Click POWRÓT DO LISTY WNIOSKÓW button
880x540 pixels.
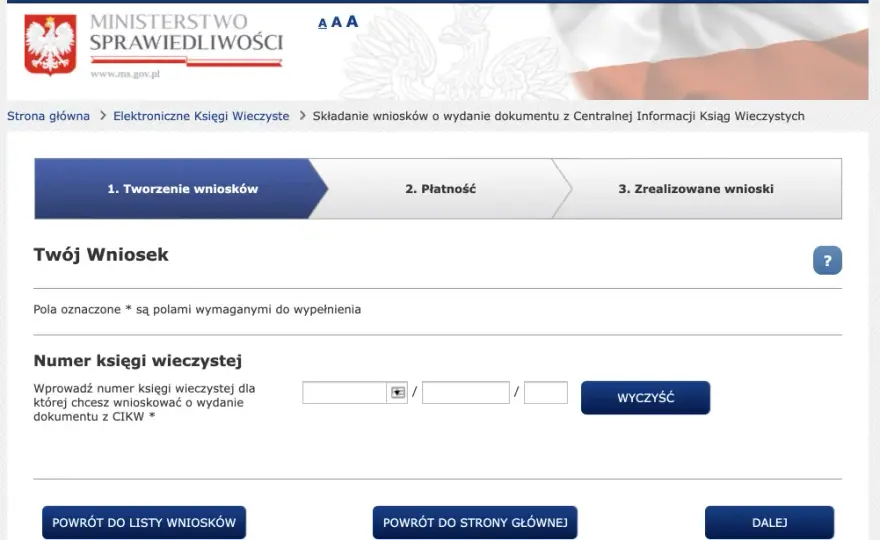[x=144, y=523]
